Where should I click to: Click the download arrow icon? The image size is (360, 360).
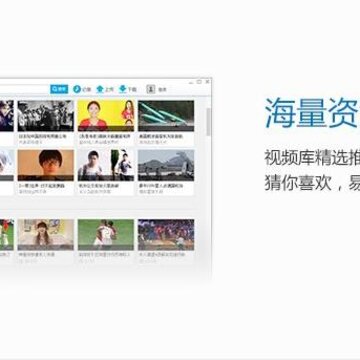123,89
